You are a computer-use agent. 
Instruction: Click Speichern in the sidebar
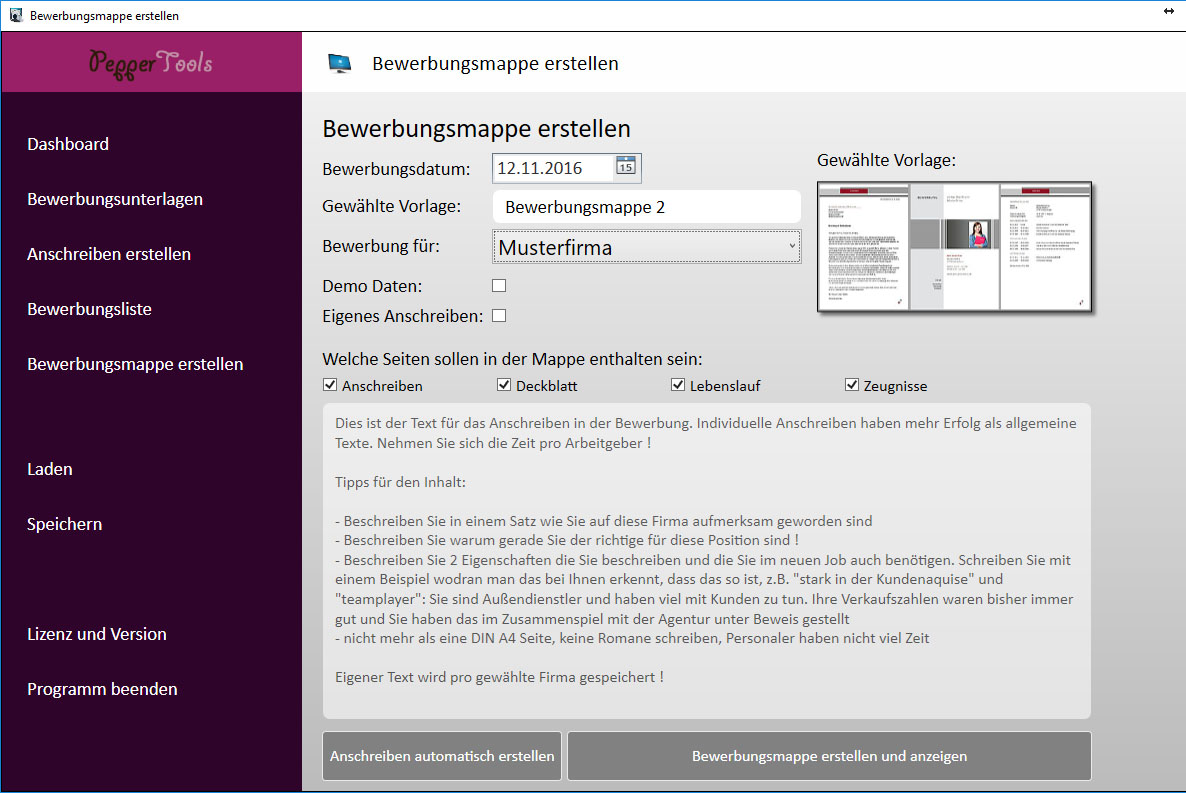point(64,524)
